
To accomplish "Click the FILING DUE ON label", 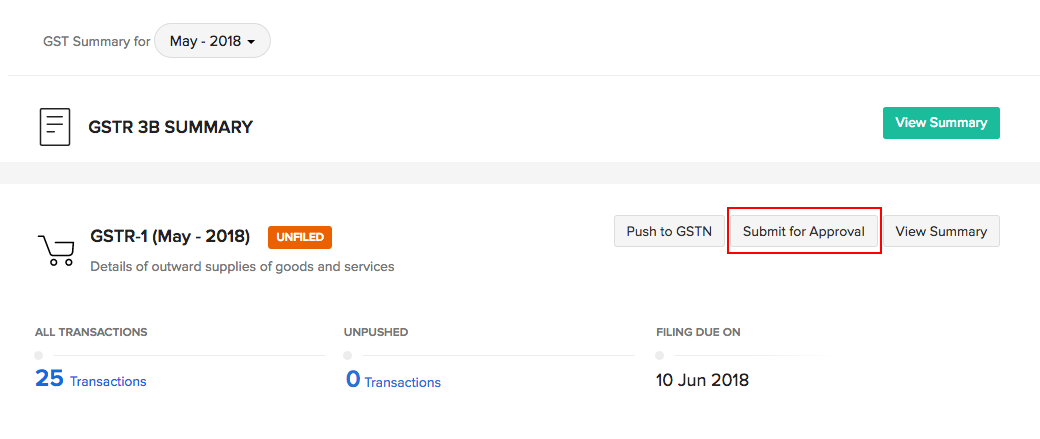I will [x=698, y=332].
